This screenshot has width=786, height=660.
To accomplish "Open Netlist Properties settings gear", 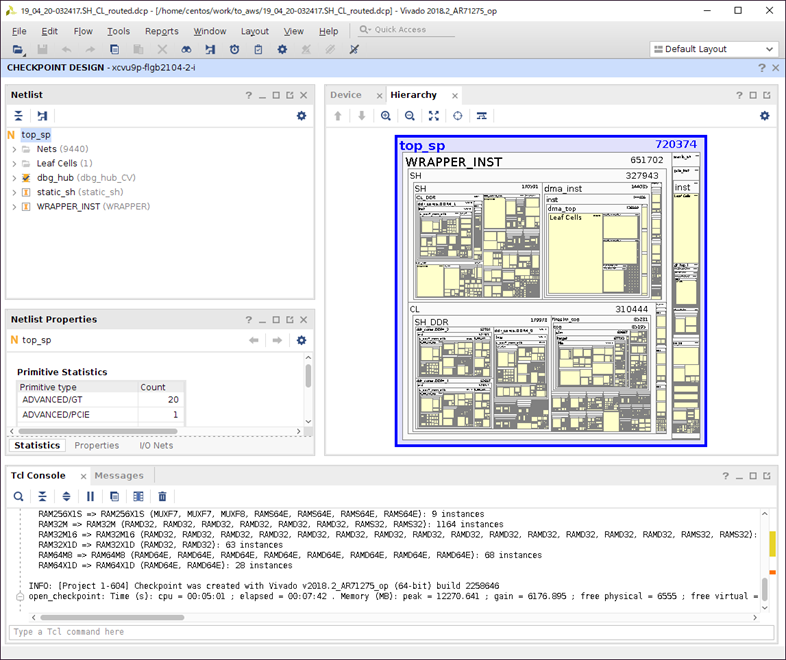I will point(301,340).
